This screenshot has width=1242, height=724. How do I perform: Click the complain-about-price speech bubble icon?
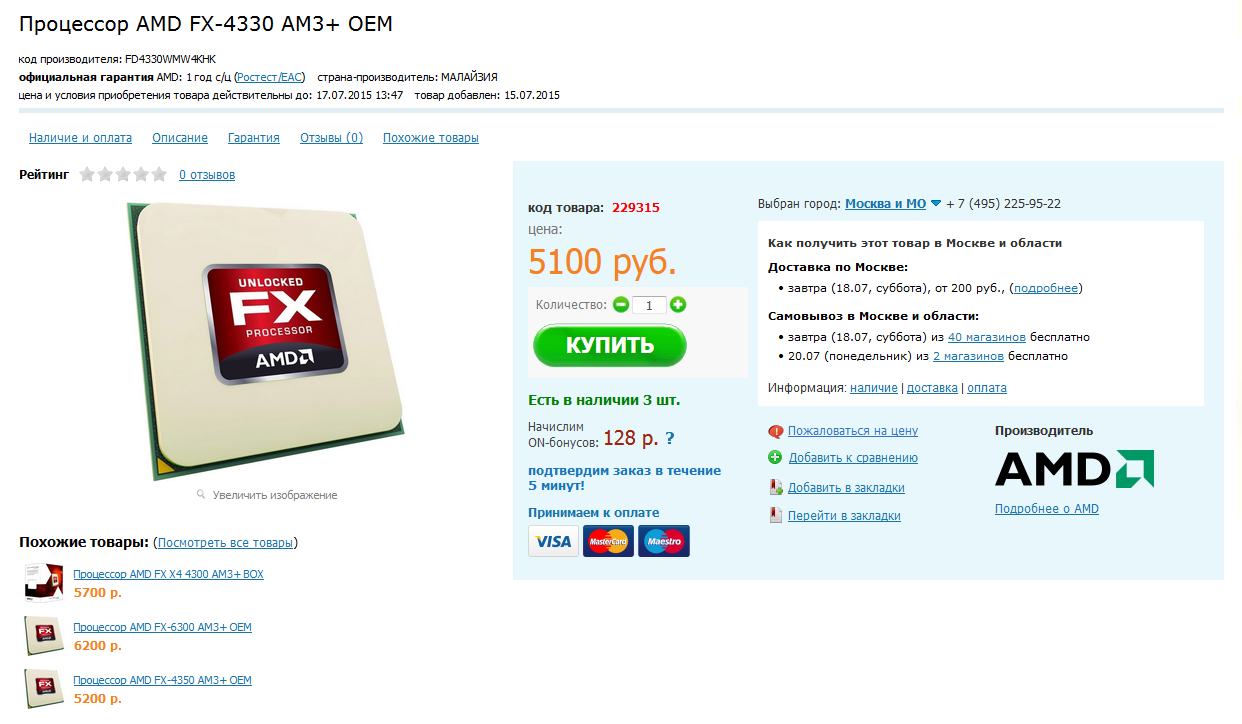point(775,432)
